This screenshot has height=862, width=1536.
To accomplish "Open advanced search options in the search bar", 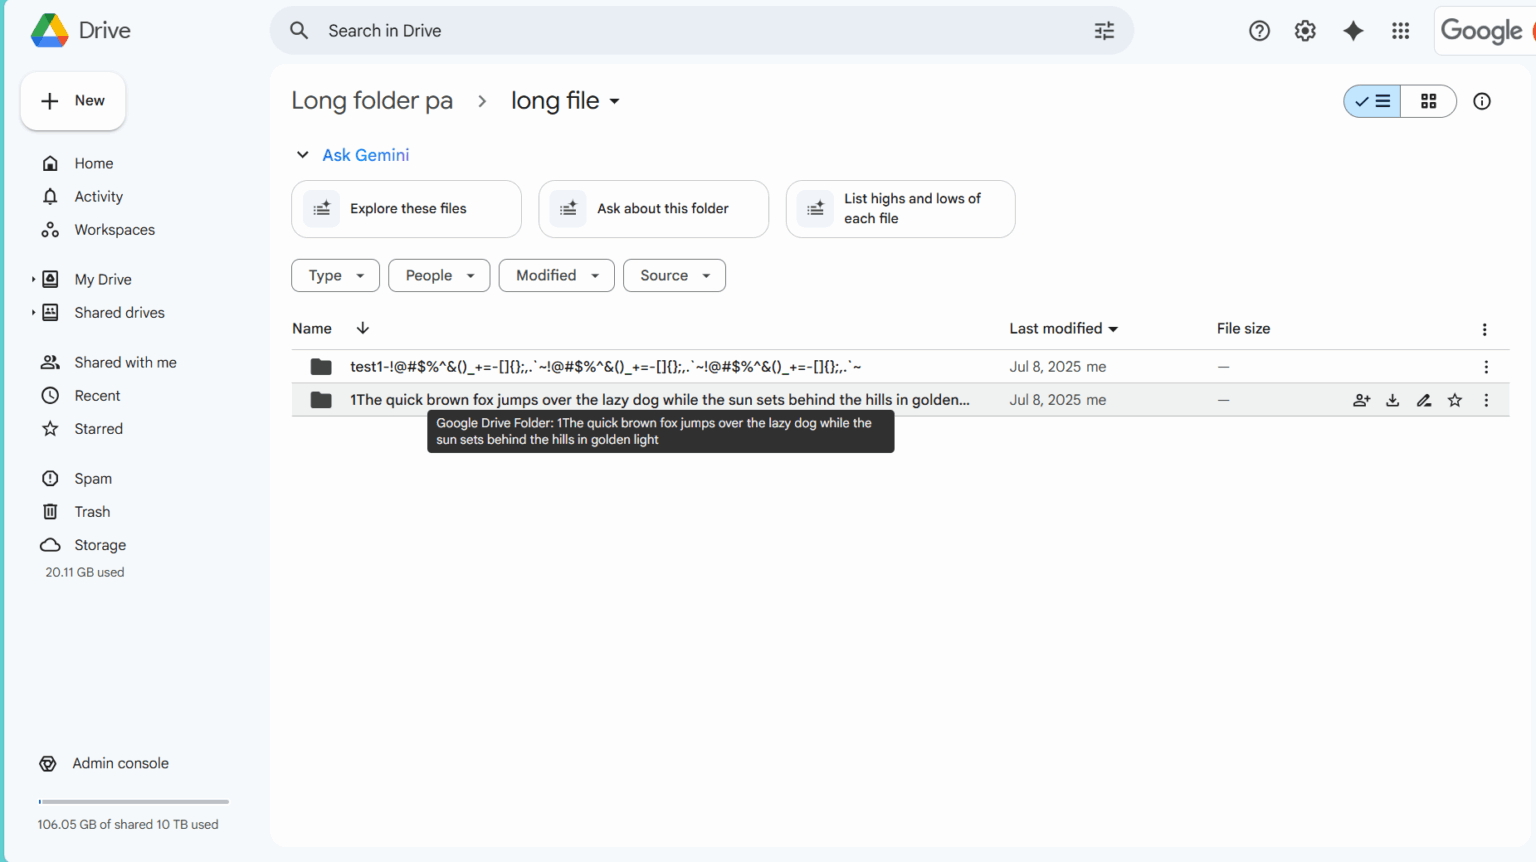I will click(x=1103, y=31).
